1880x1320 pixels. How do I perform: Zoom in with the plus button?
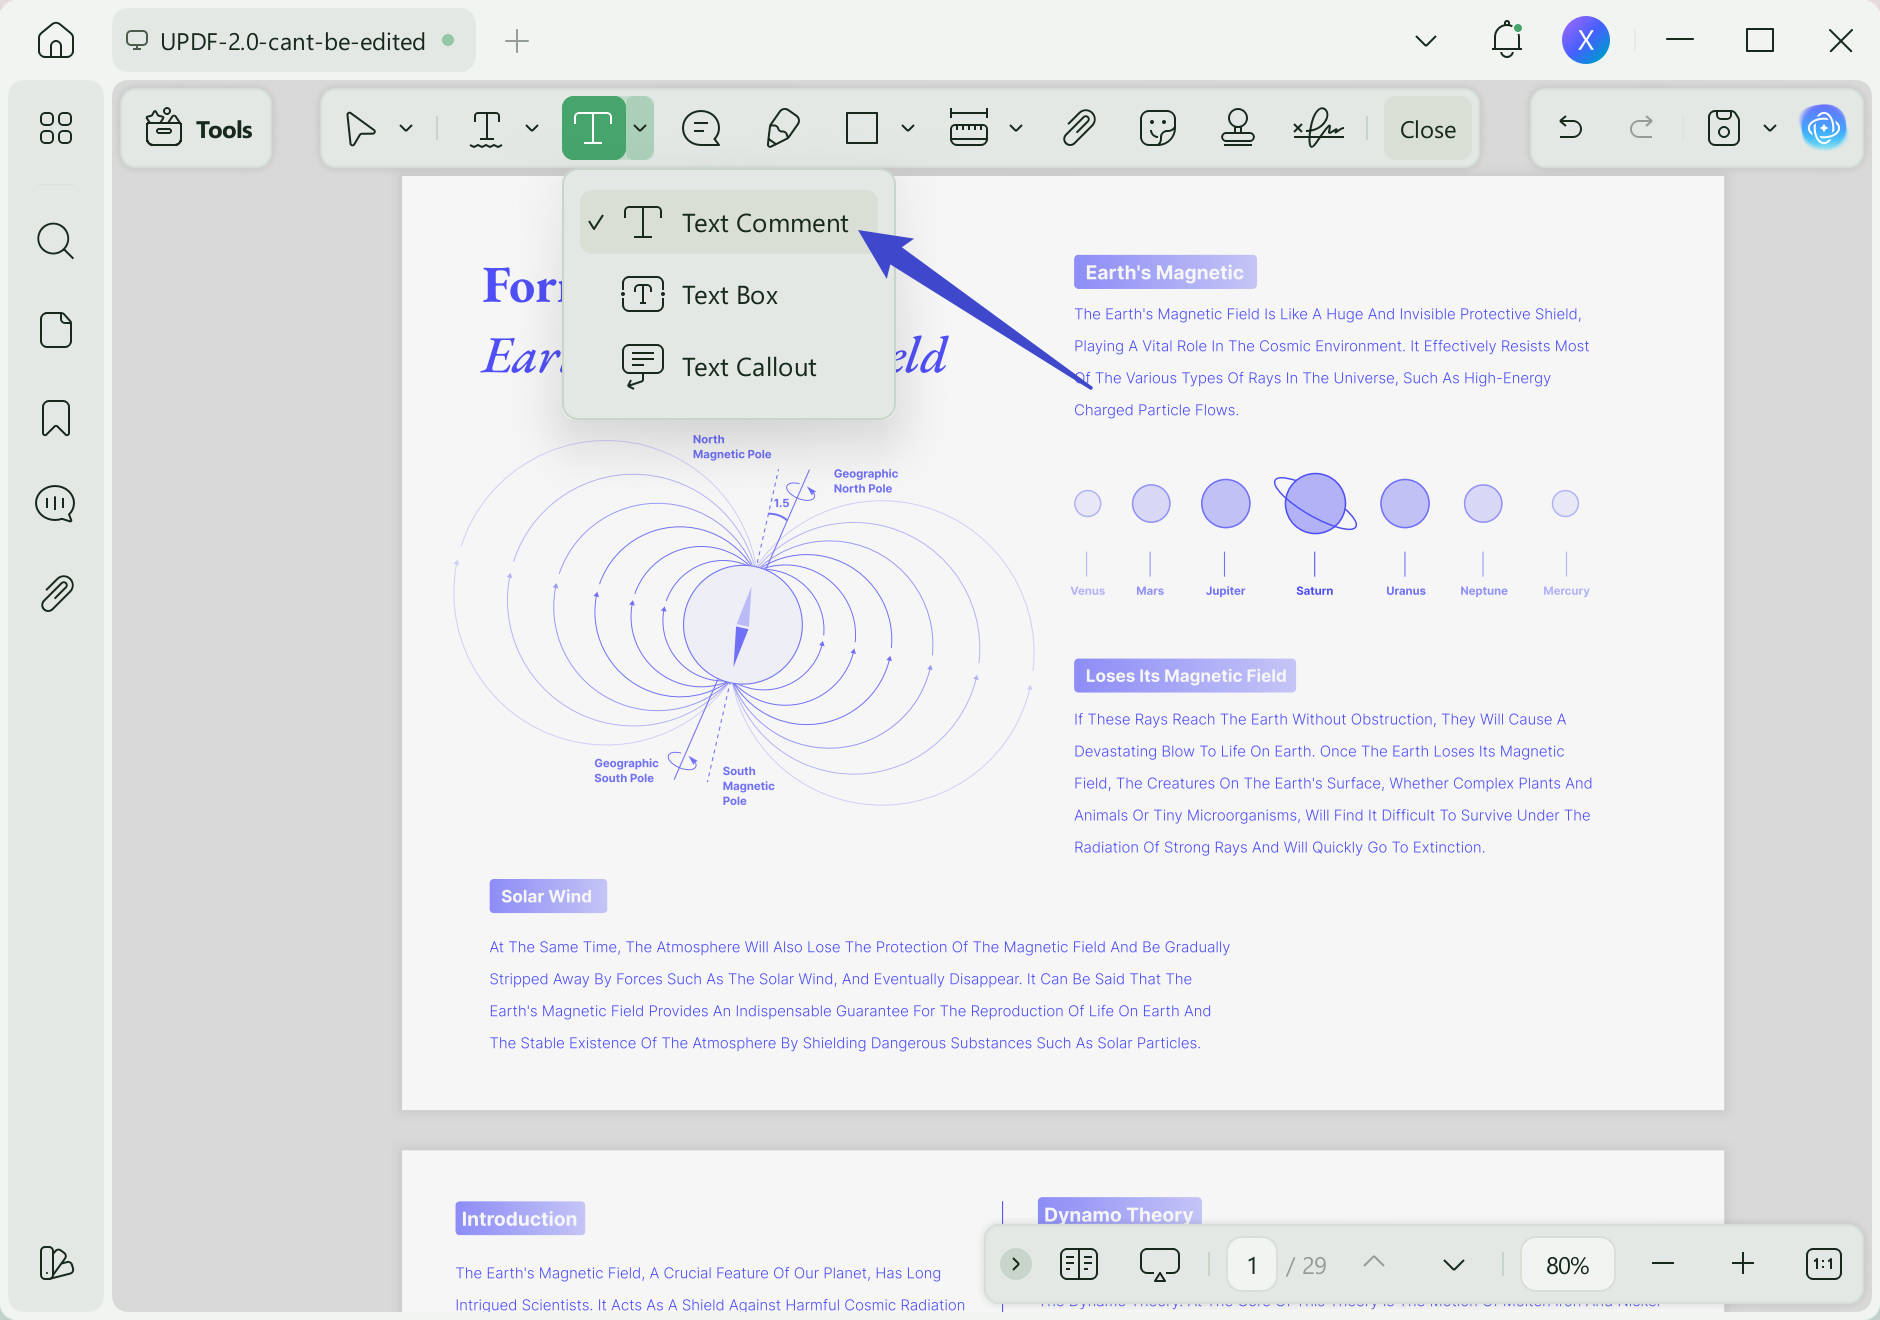click(x=1742, y=1264)
